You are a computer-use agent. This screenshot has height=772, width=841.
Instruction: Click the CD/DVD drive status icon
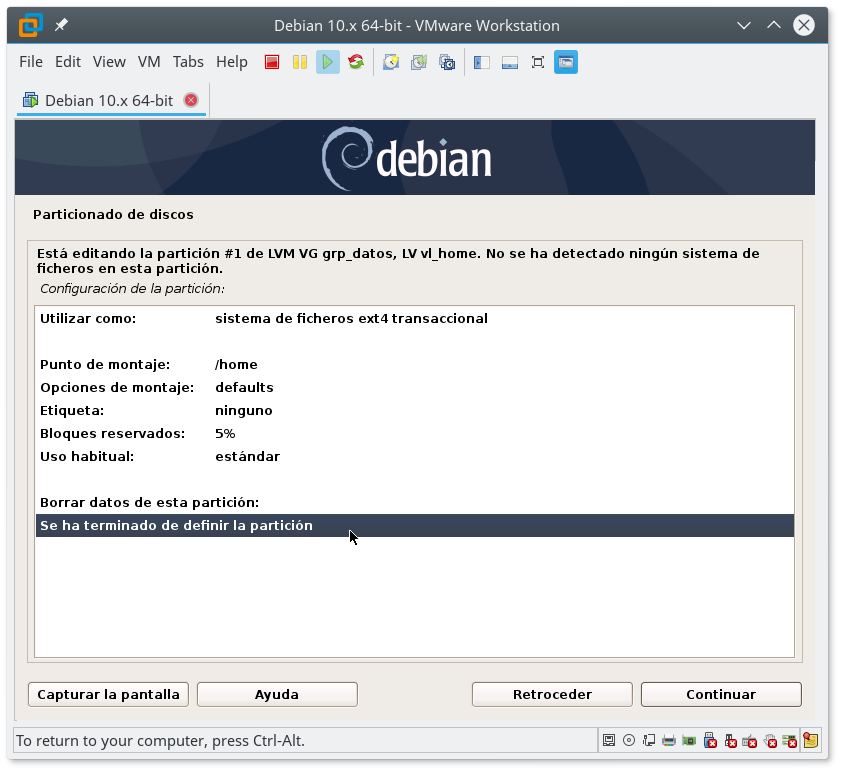(x=629, y=740)
